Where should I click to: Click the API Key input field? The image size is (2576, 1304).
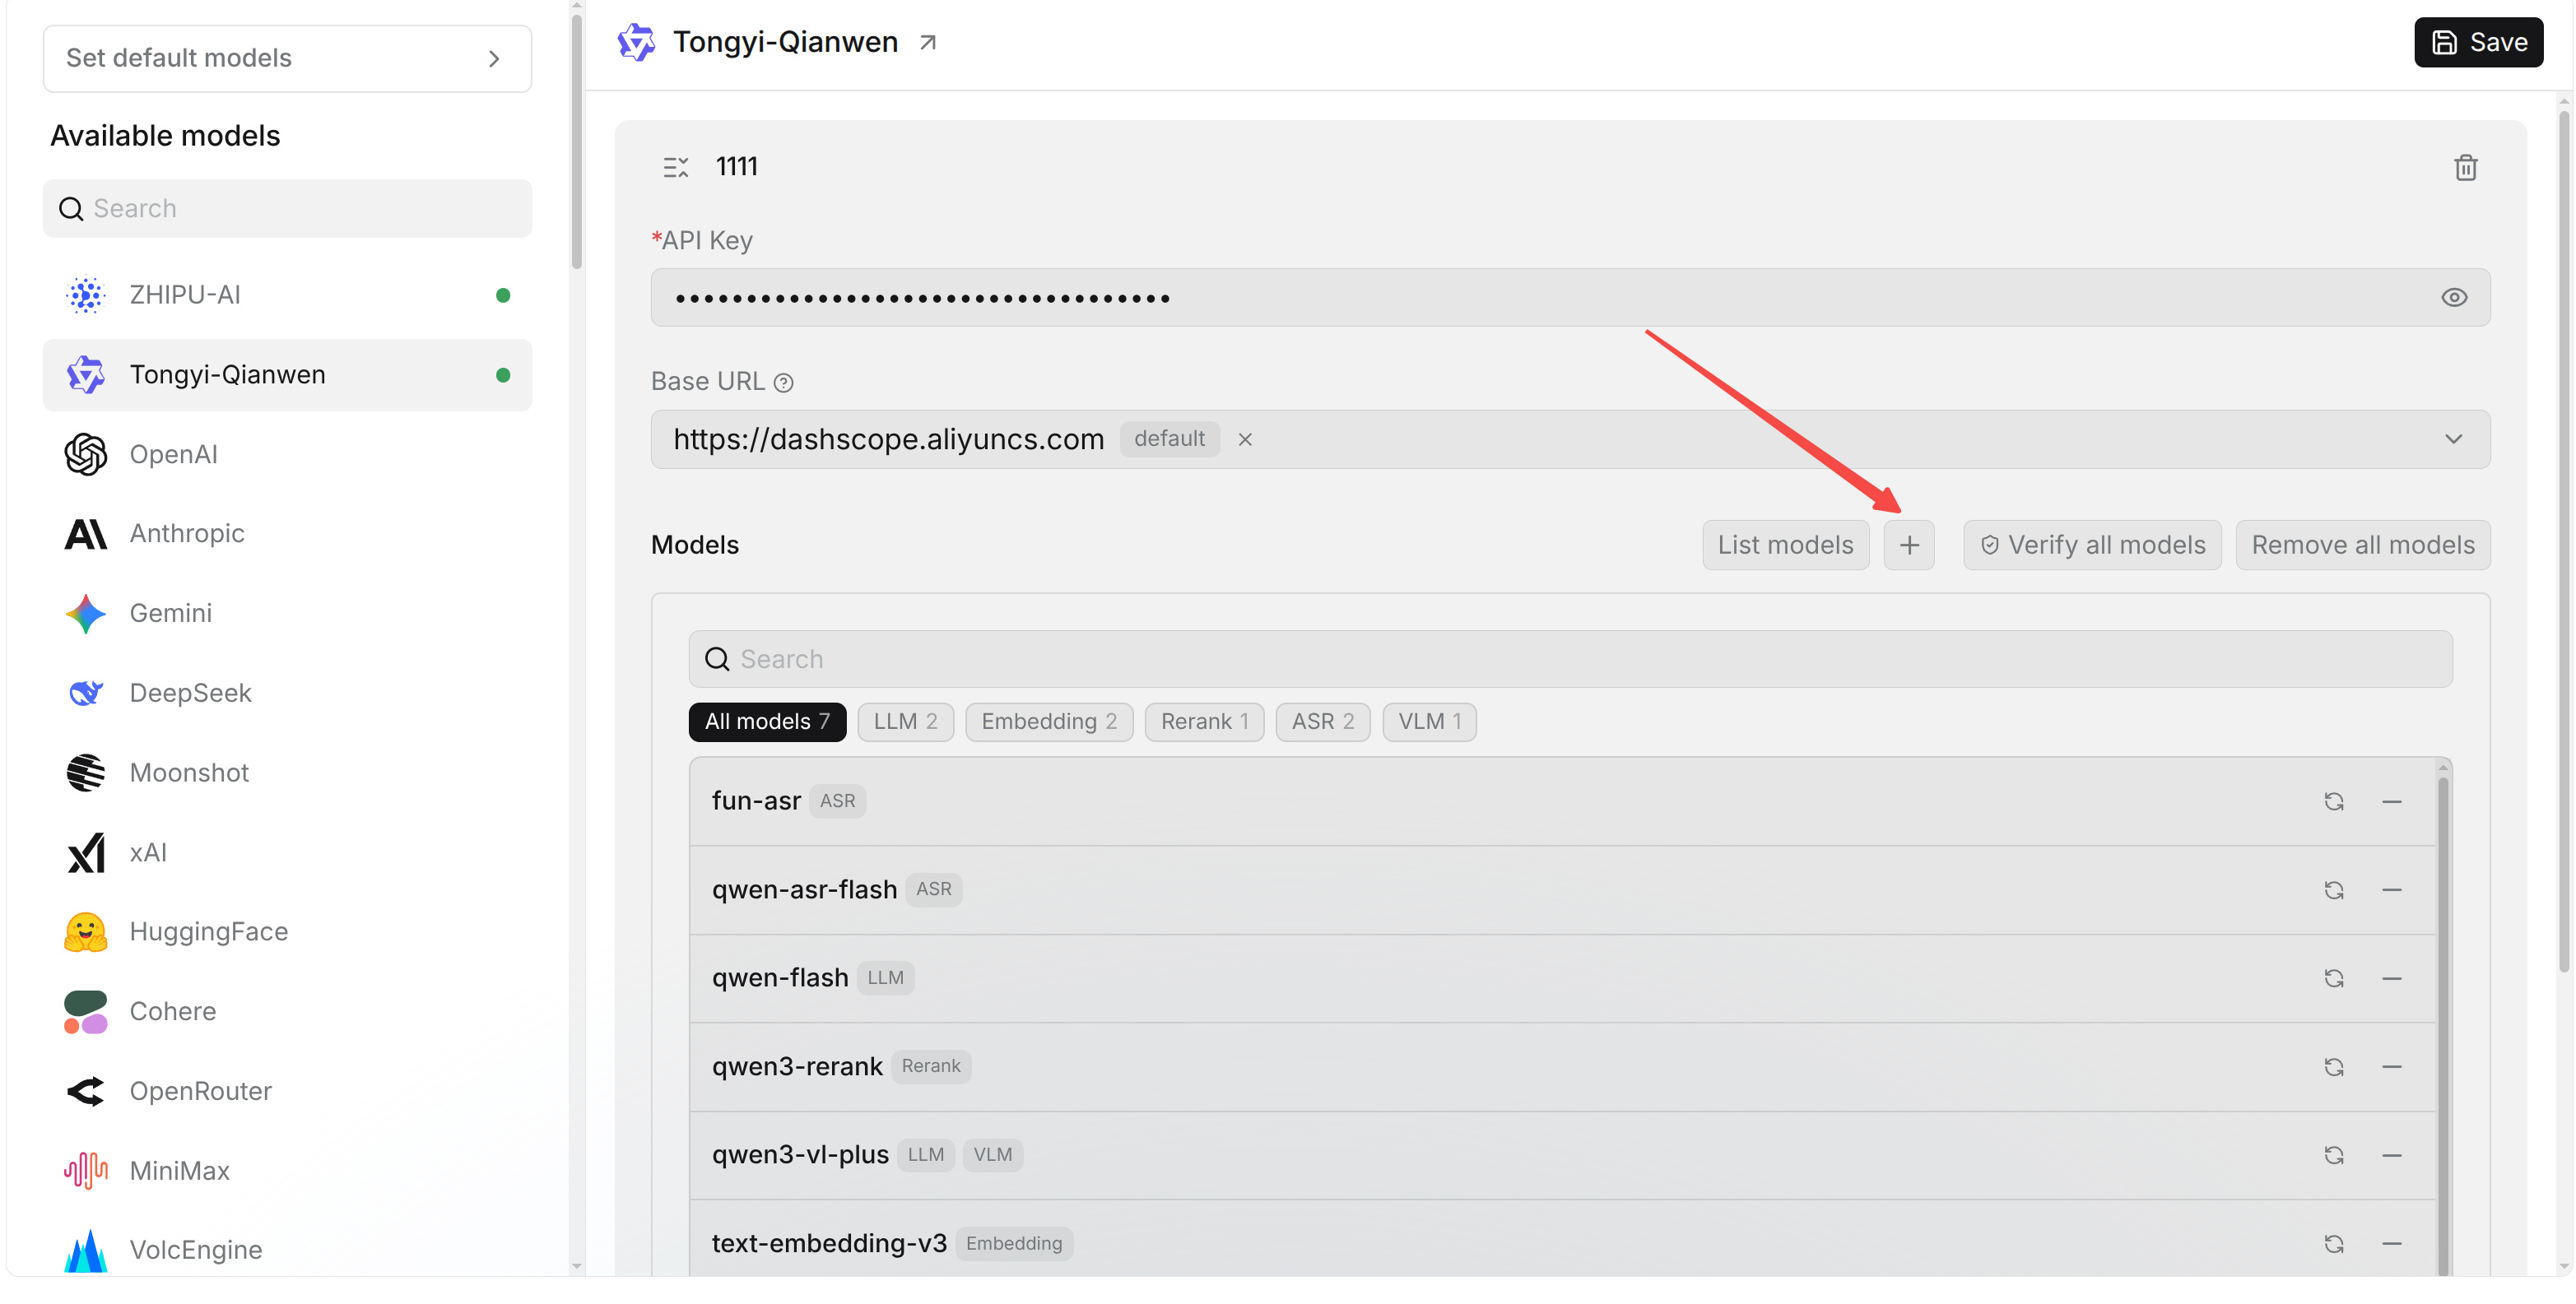tap(1570, 298)
